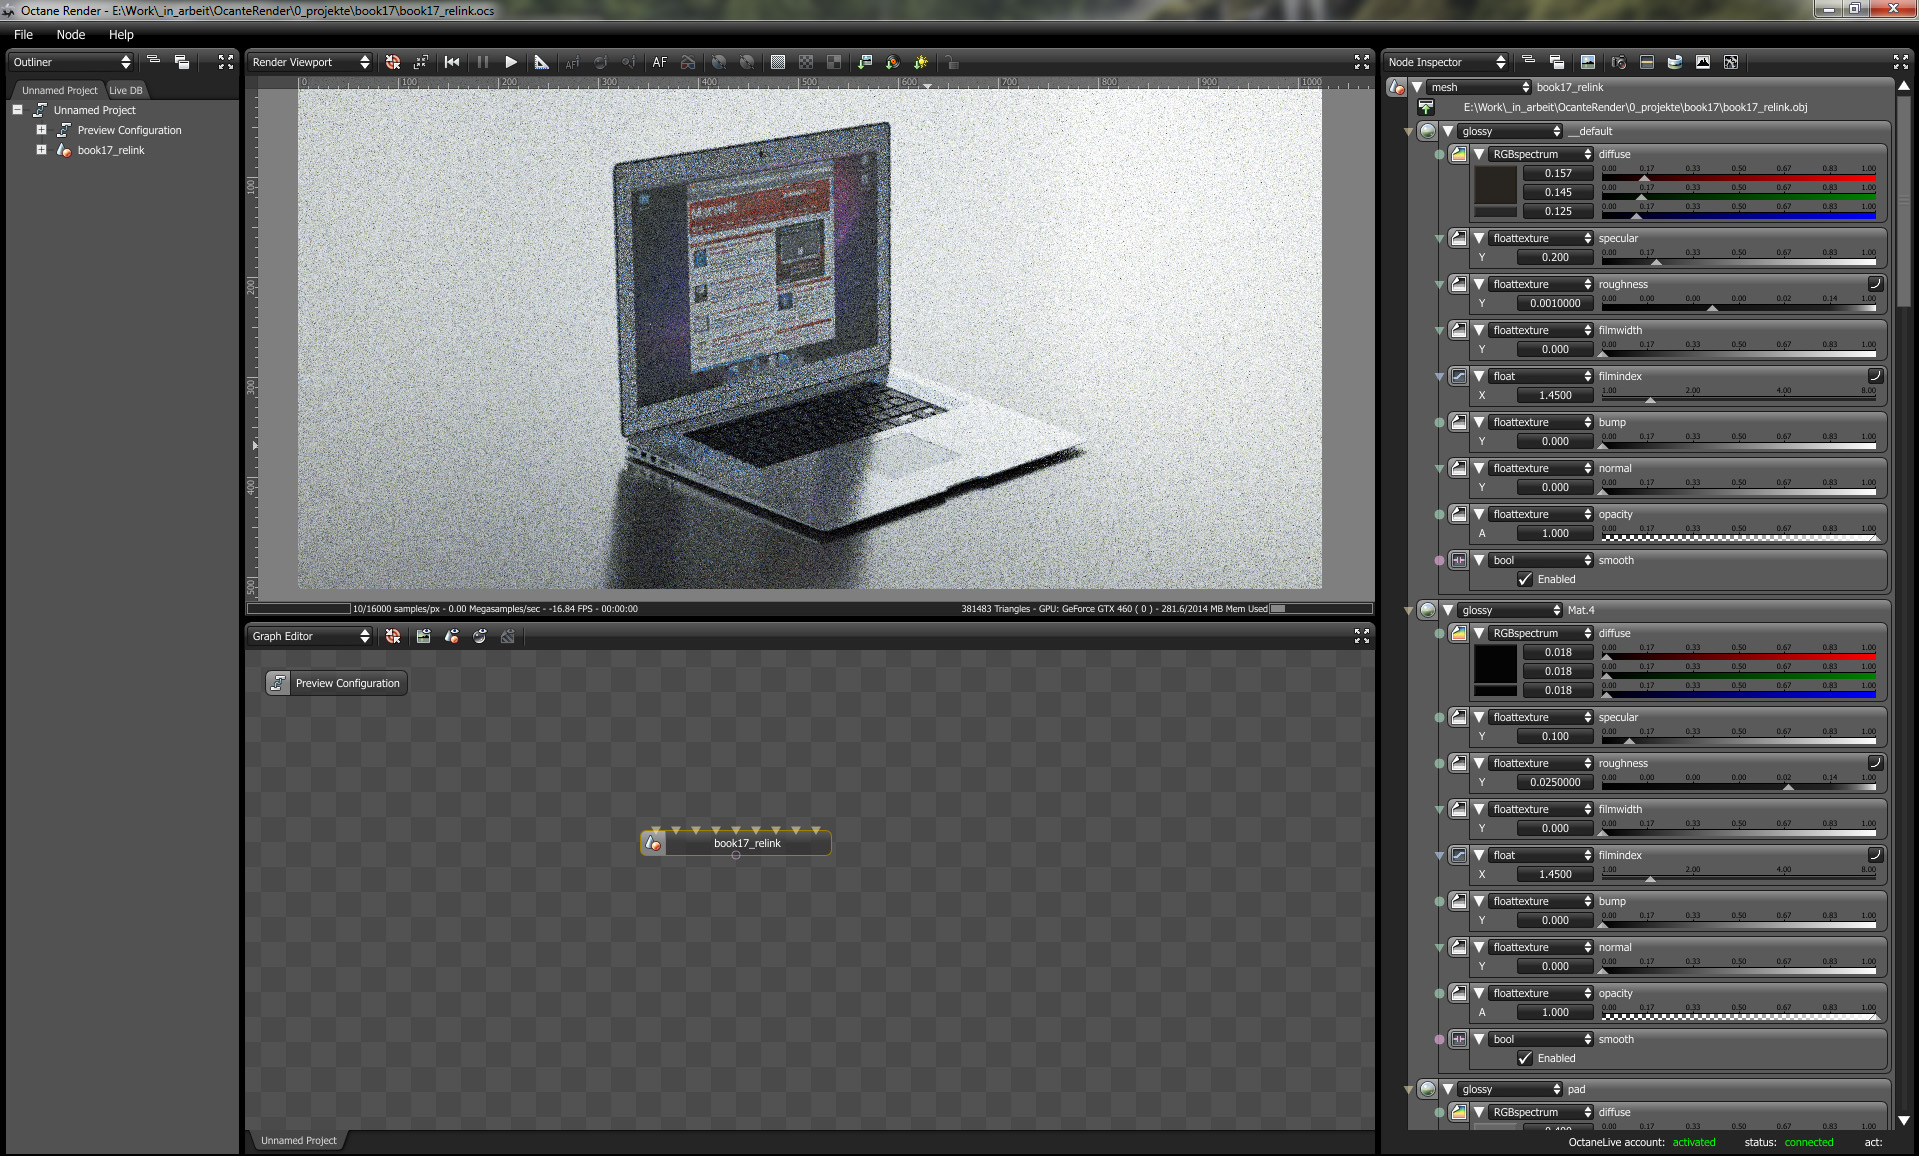
Task: Toggle the AF auto focus icon
Action: (x=659, y=62)
